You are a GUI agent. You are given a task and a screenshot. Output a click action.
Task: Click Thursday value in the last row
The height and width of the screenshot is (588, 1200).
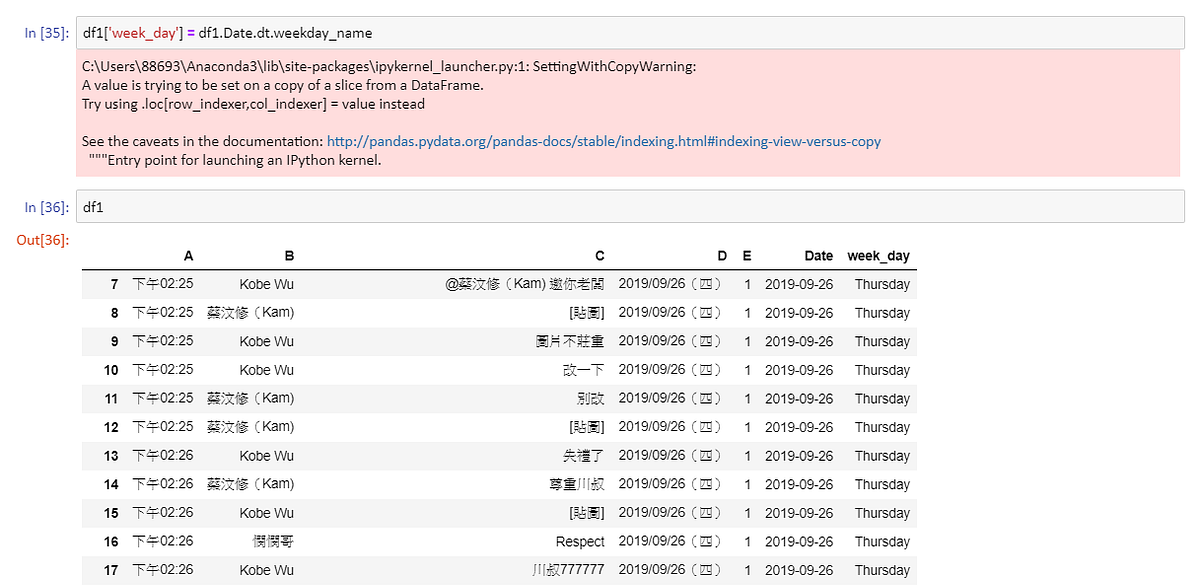coord(880,570)
